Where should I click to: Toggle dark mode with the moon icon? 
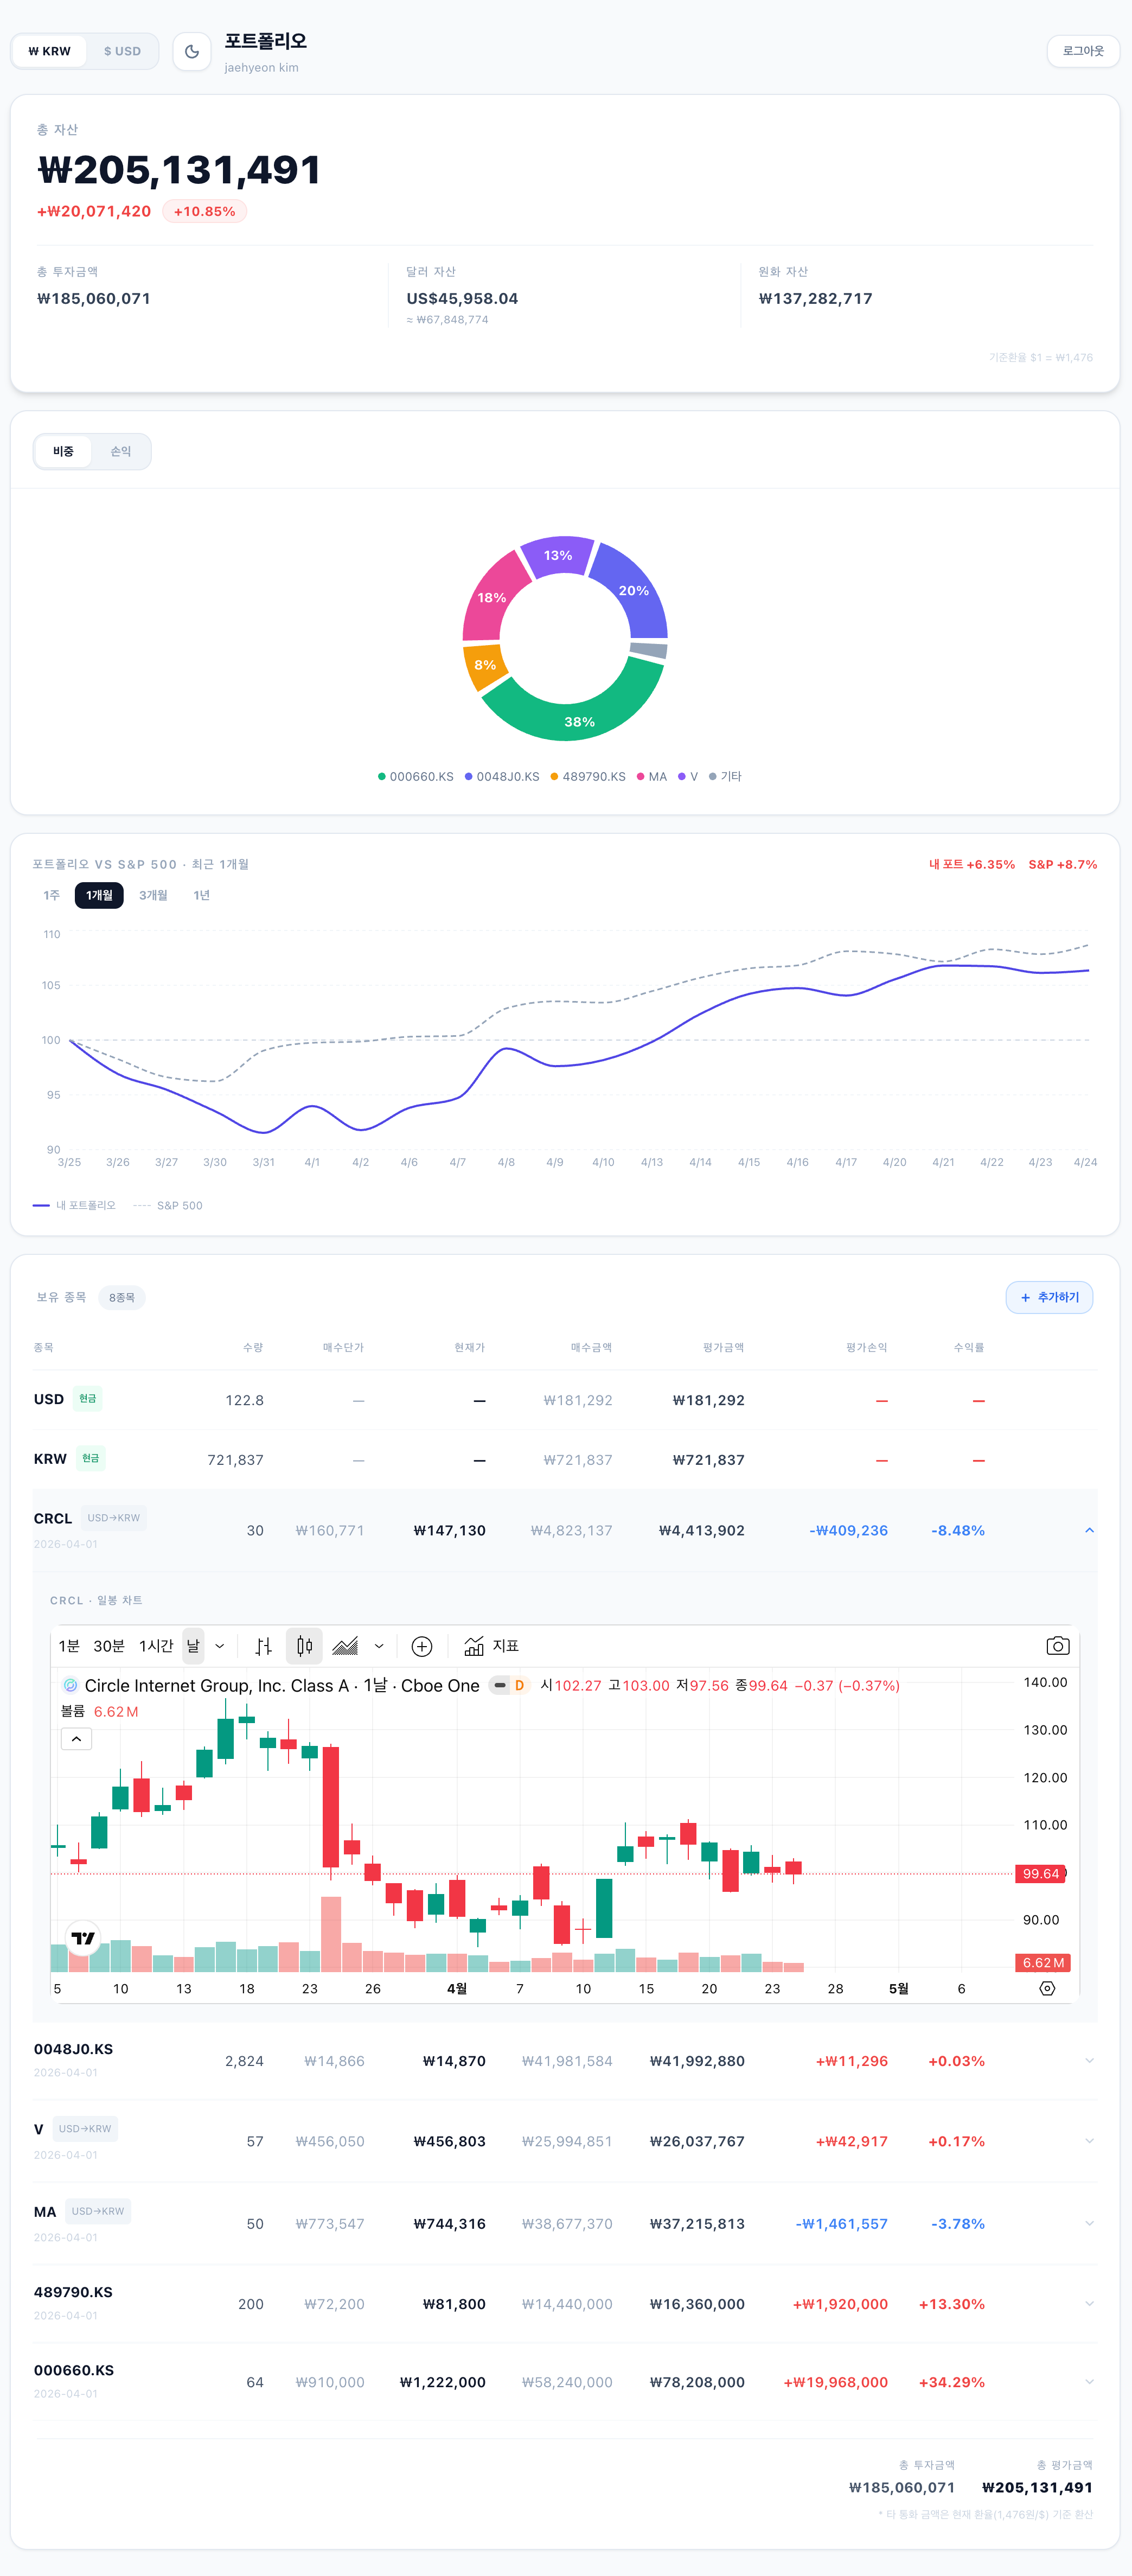coord(192,52)
